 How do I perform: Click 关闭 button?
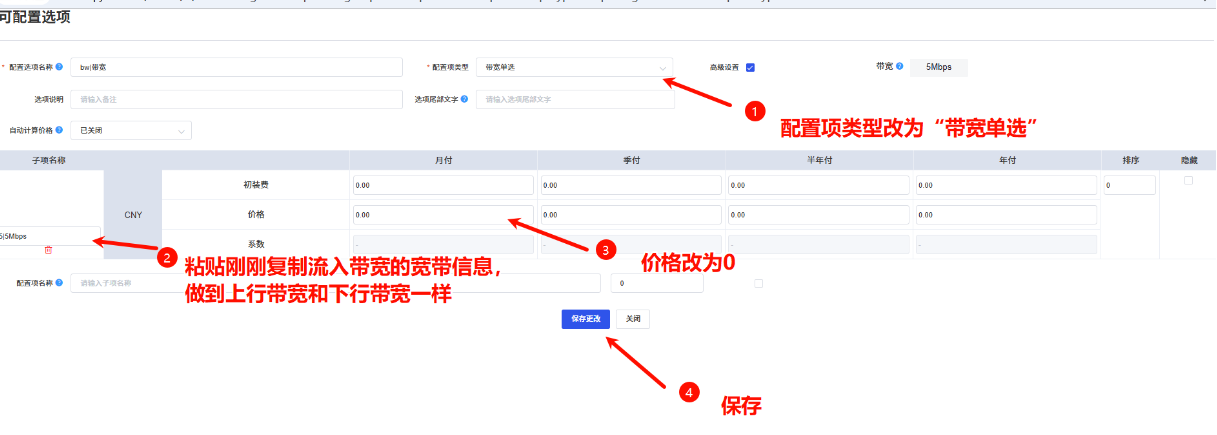click(633, 319)
